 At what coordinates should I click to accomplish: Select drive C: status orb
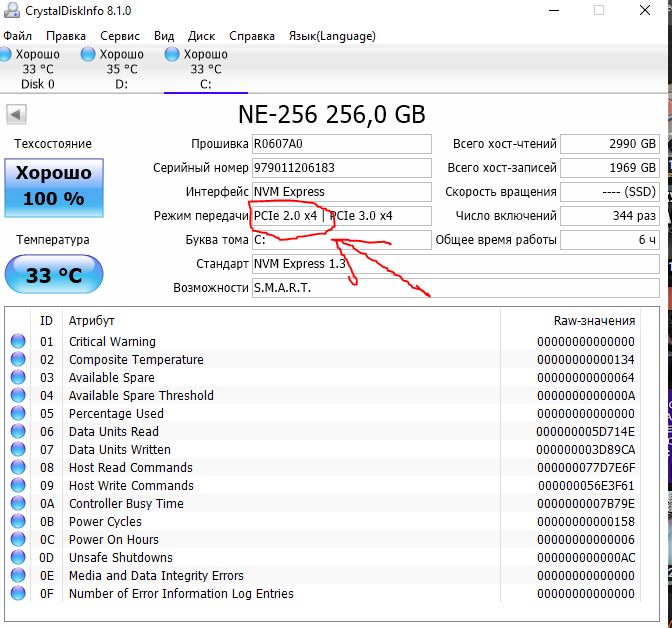(173, 54)
